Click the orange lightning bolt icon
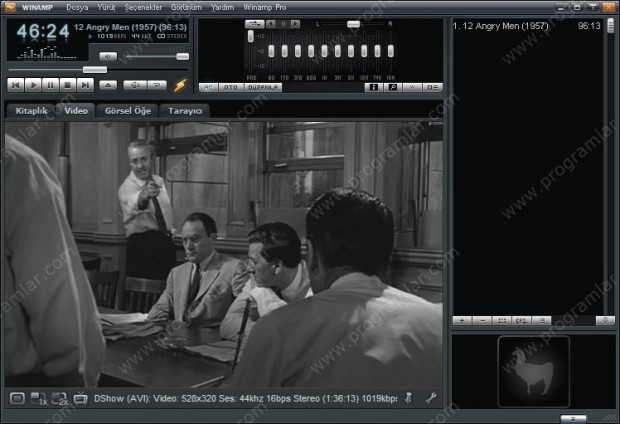 point(180,85)
